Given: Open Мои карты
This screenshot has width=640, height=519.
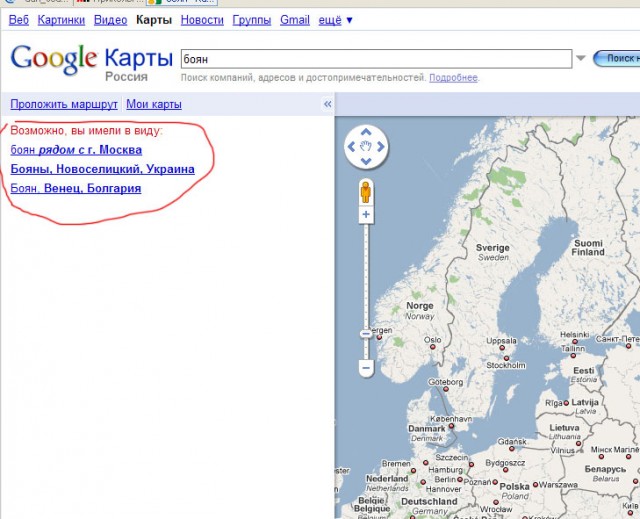Looking at the screenshot, I should pos(154,104).
